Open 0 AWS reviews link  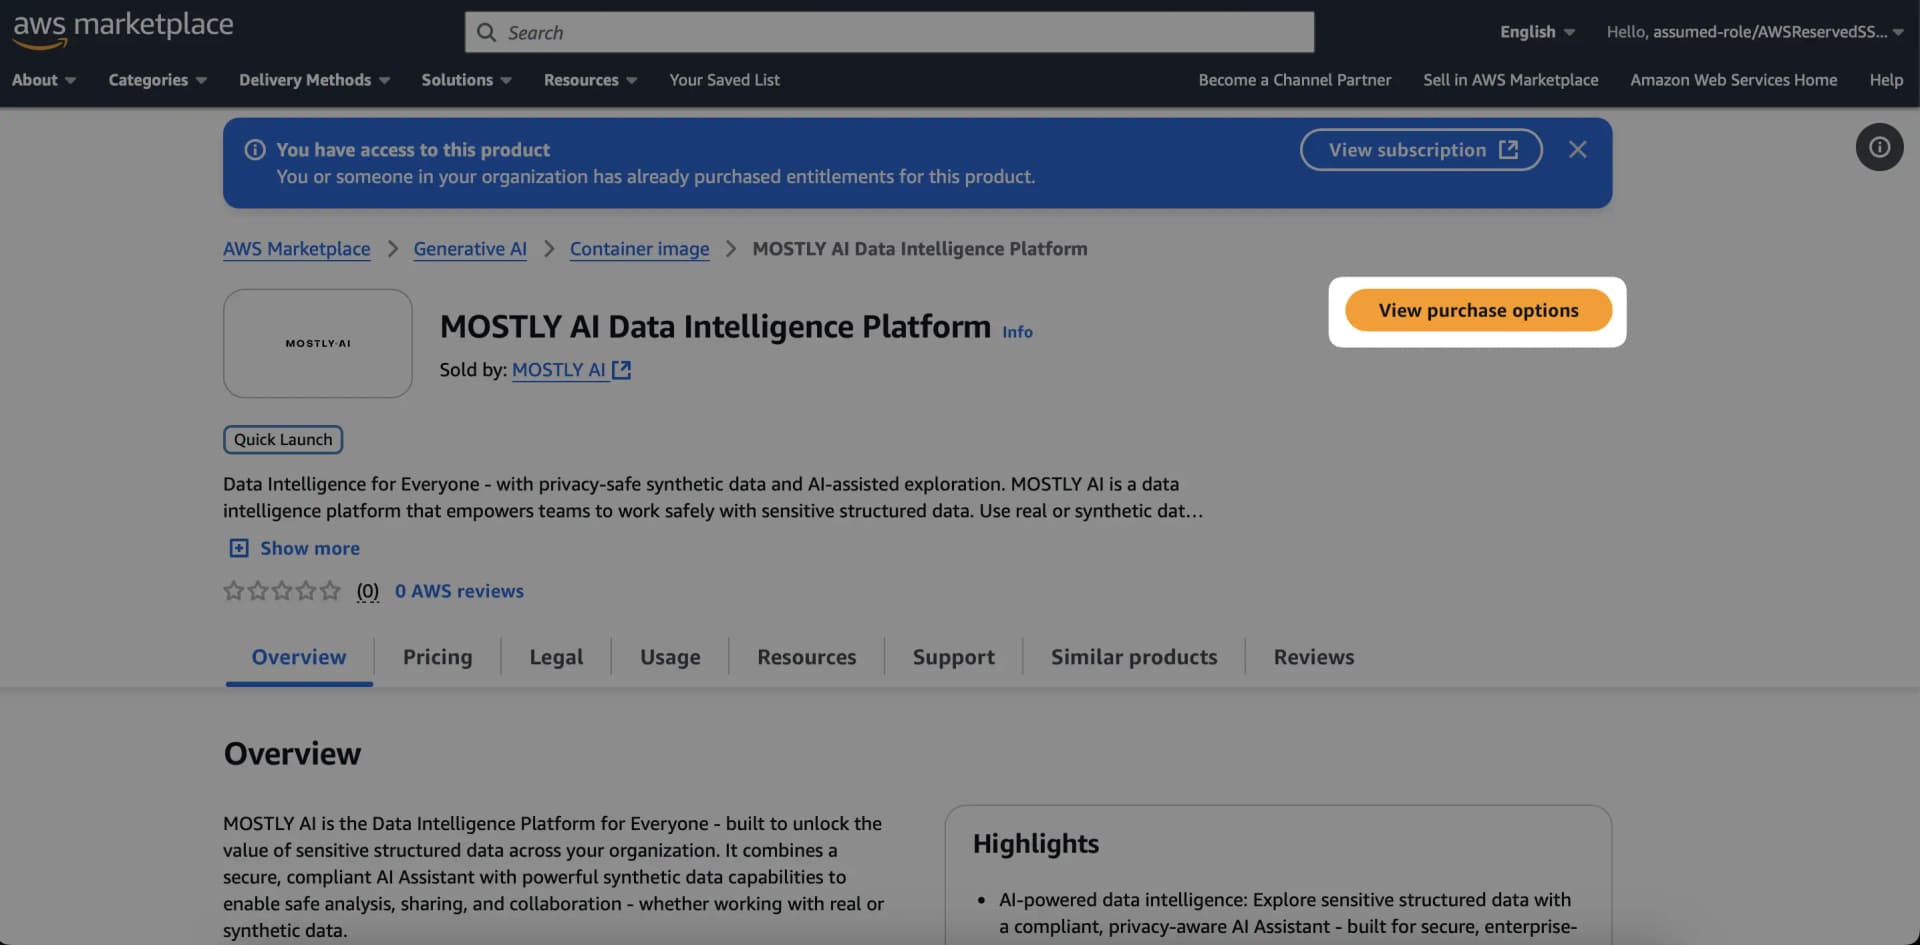459,591
